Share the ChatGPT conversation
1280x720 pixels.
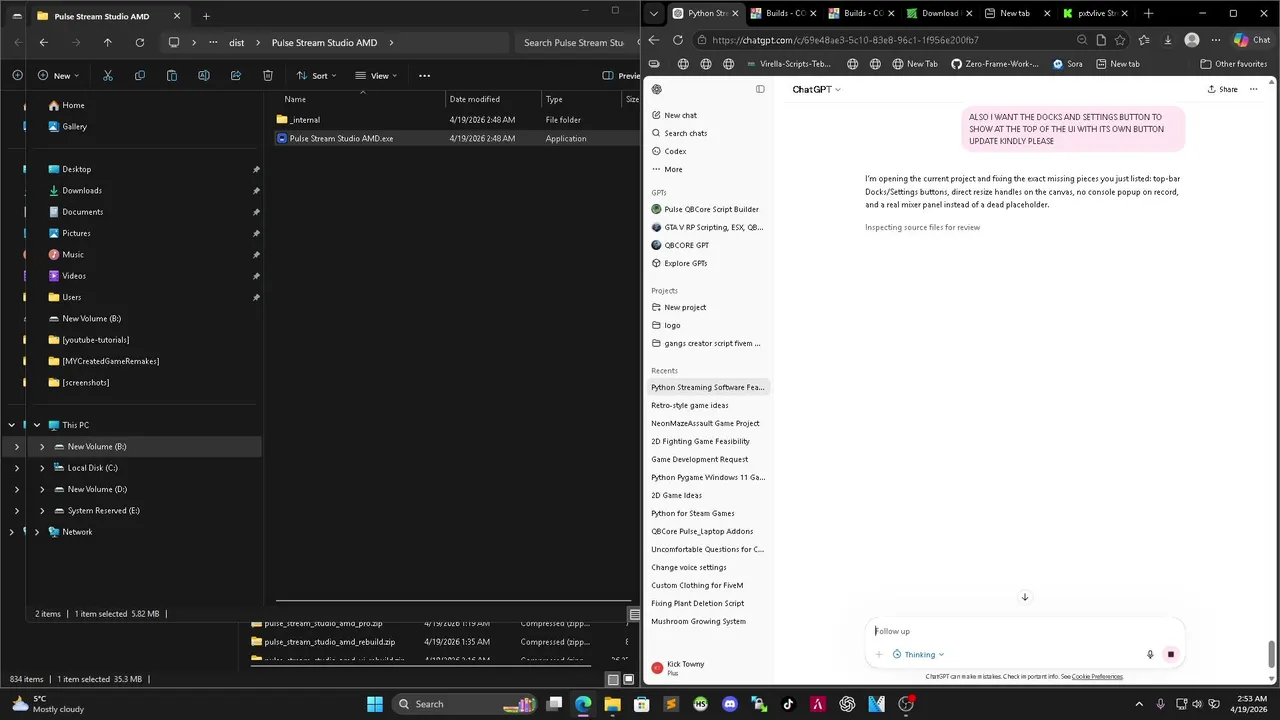[x=1222, y=89]
